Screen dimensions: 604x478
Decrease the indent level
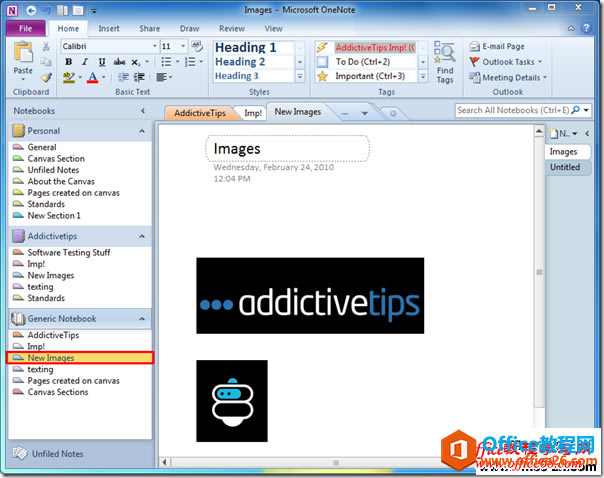(x=123, y=77)
